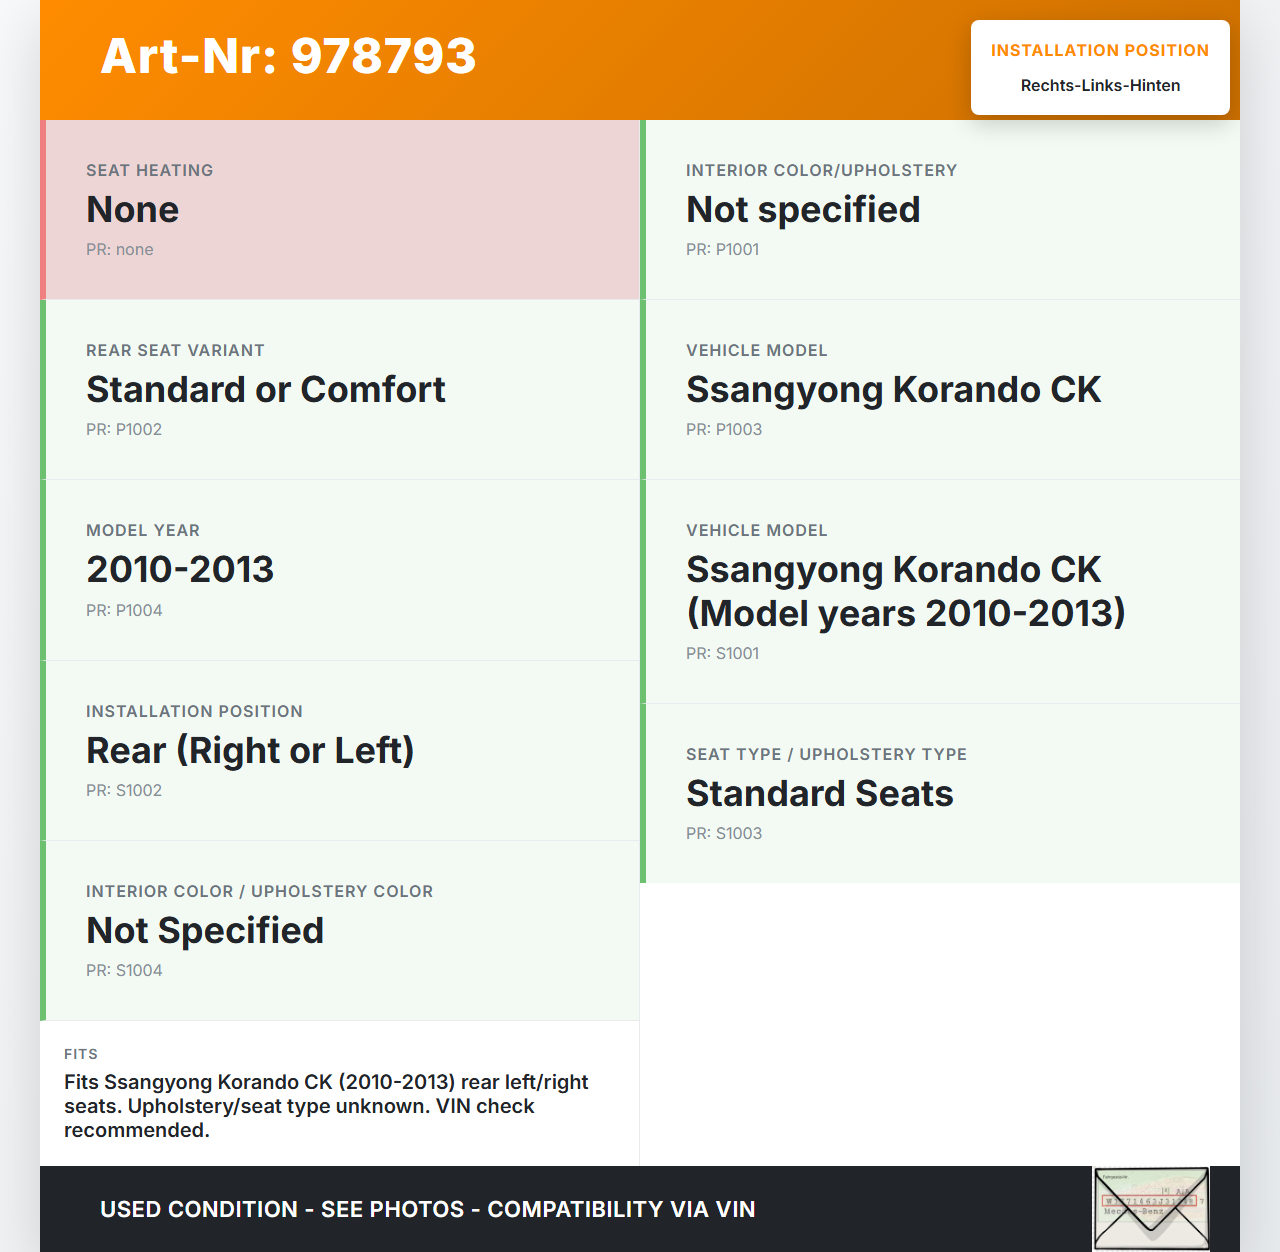Click the VIN envelope icon in footer
The height and width of the screenshot is (1252, 1280).
tap(1151, 1208)
